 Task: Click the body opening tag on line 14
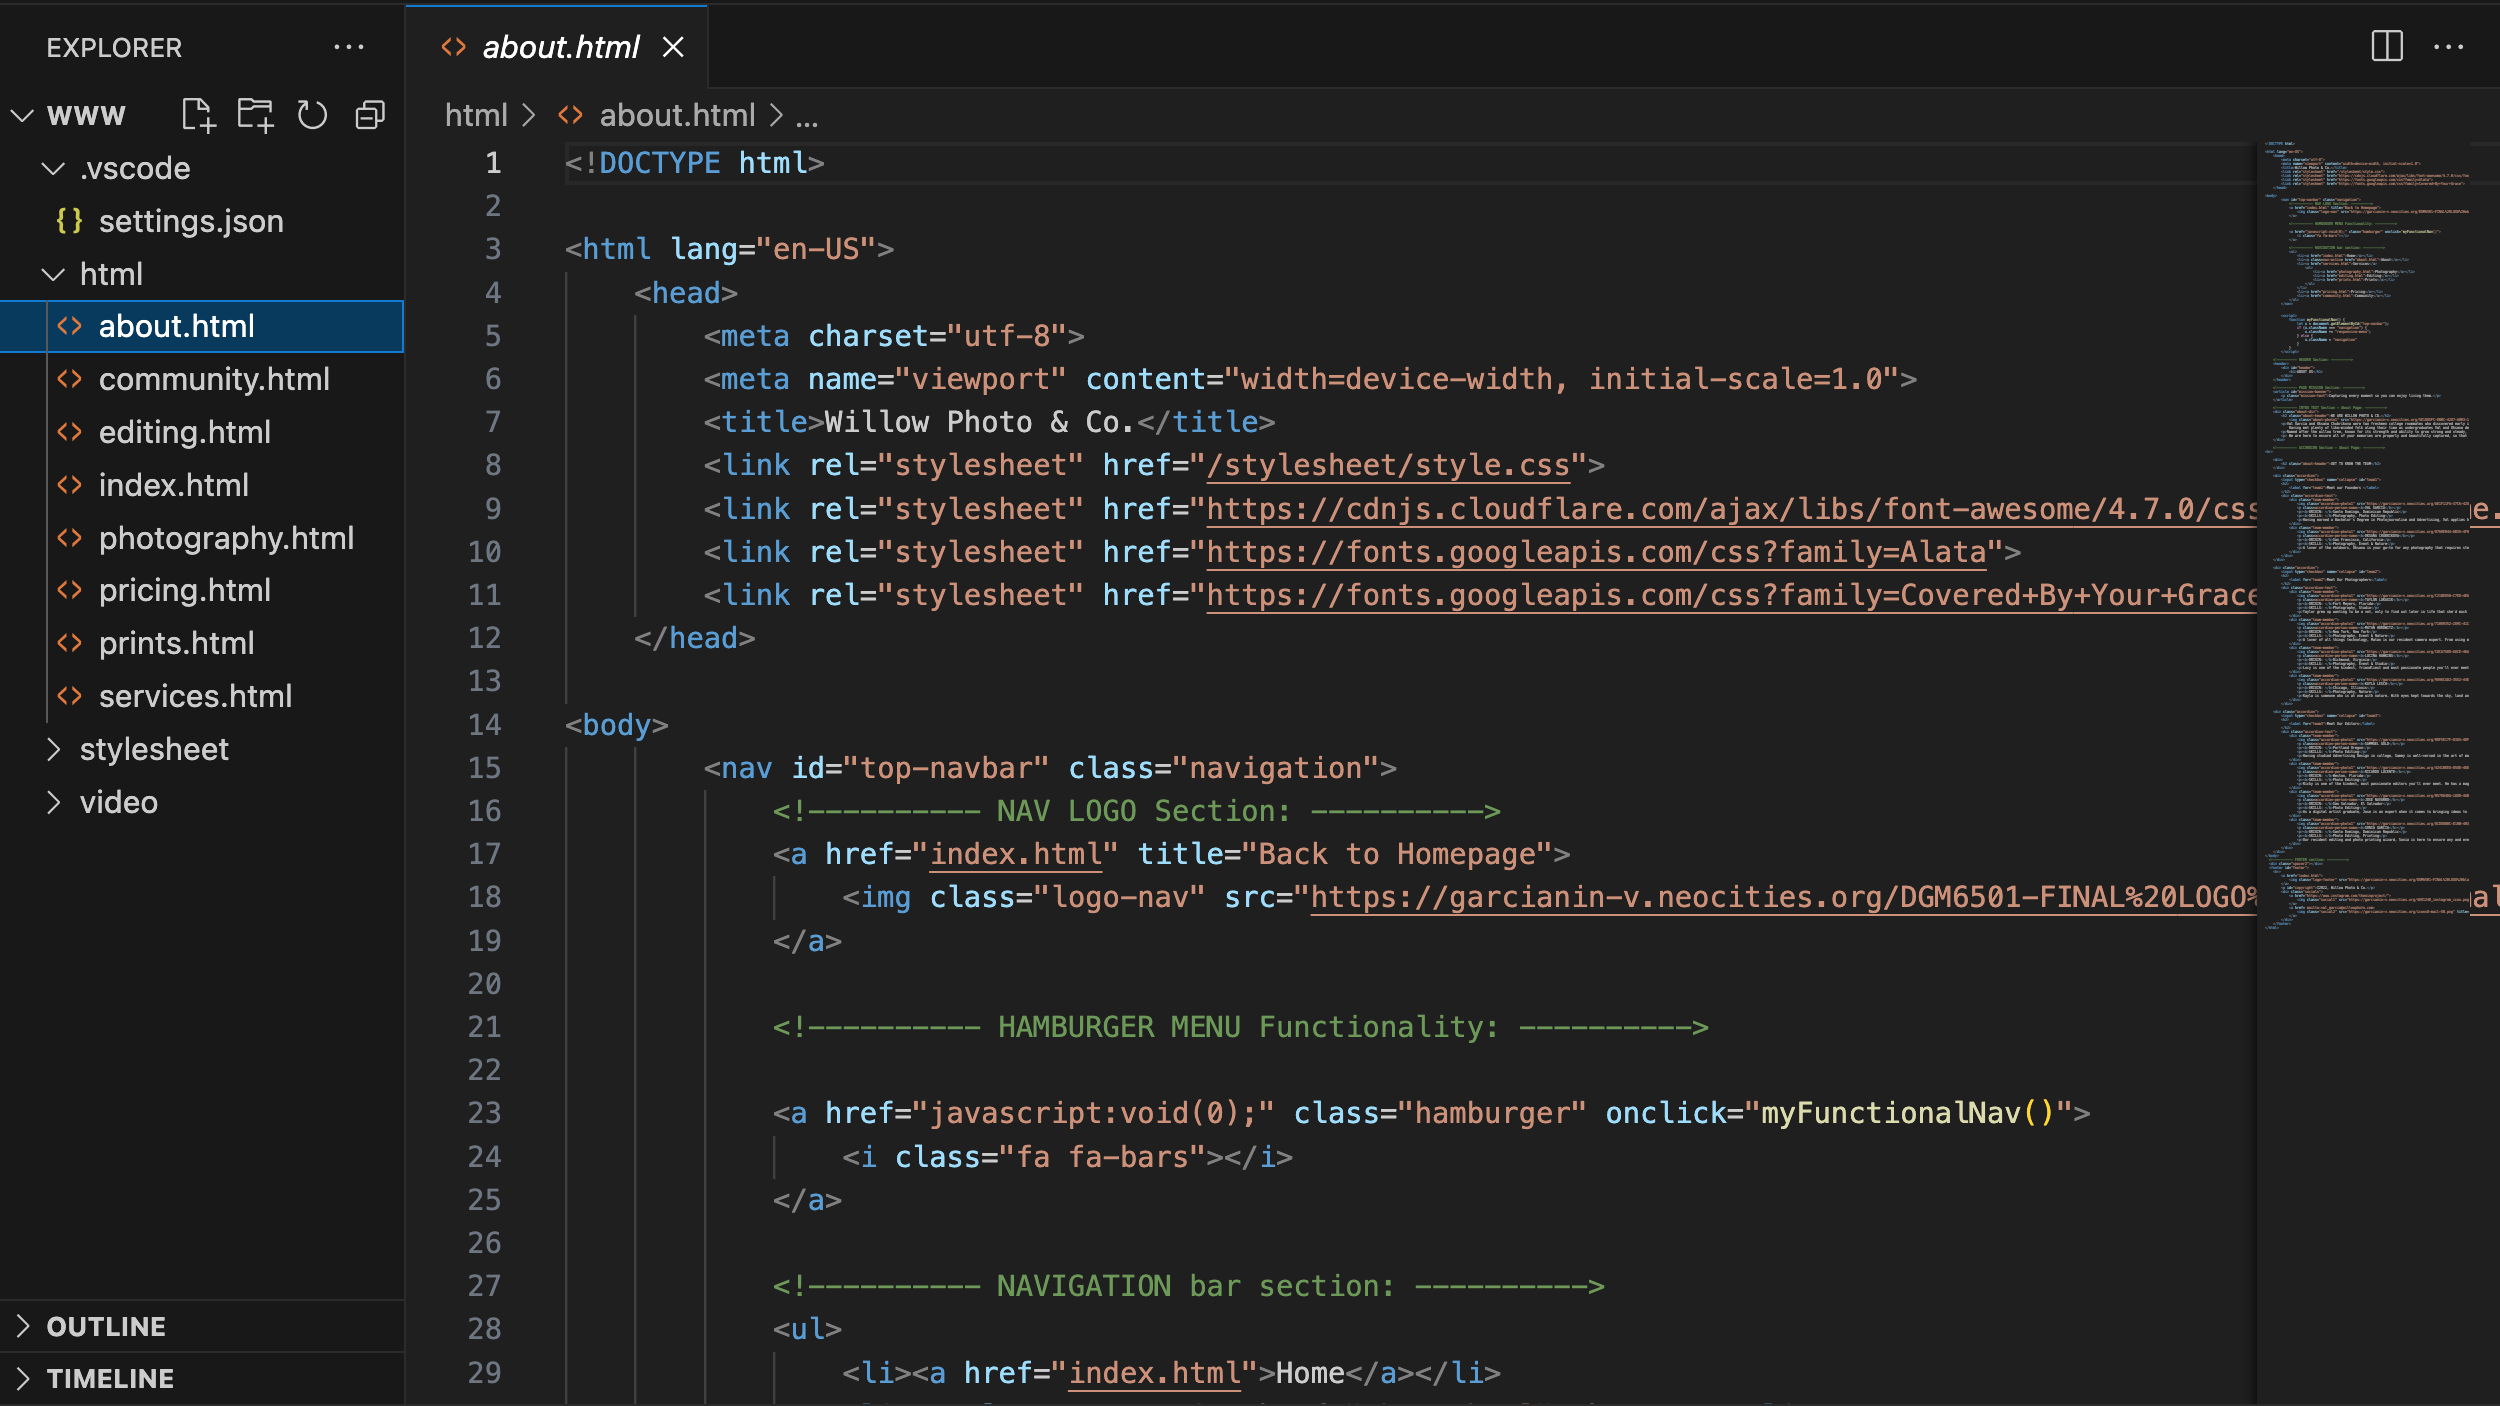point(616,725)
